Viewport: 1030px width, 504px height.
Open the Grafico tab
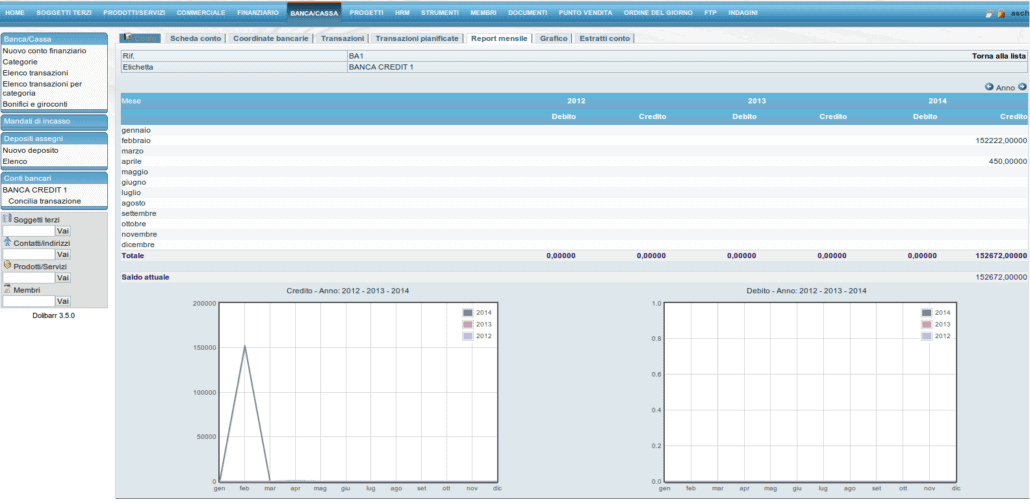point(553,38)
